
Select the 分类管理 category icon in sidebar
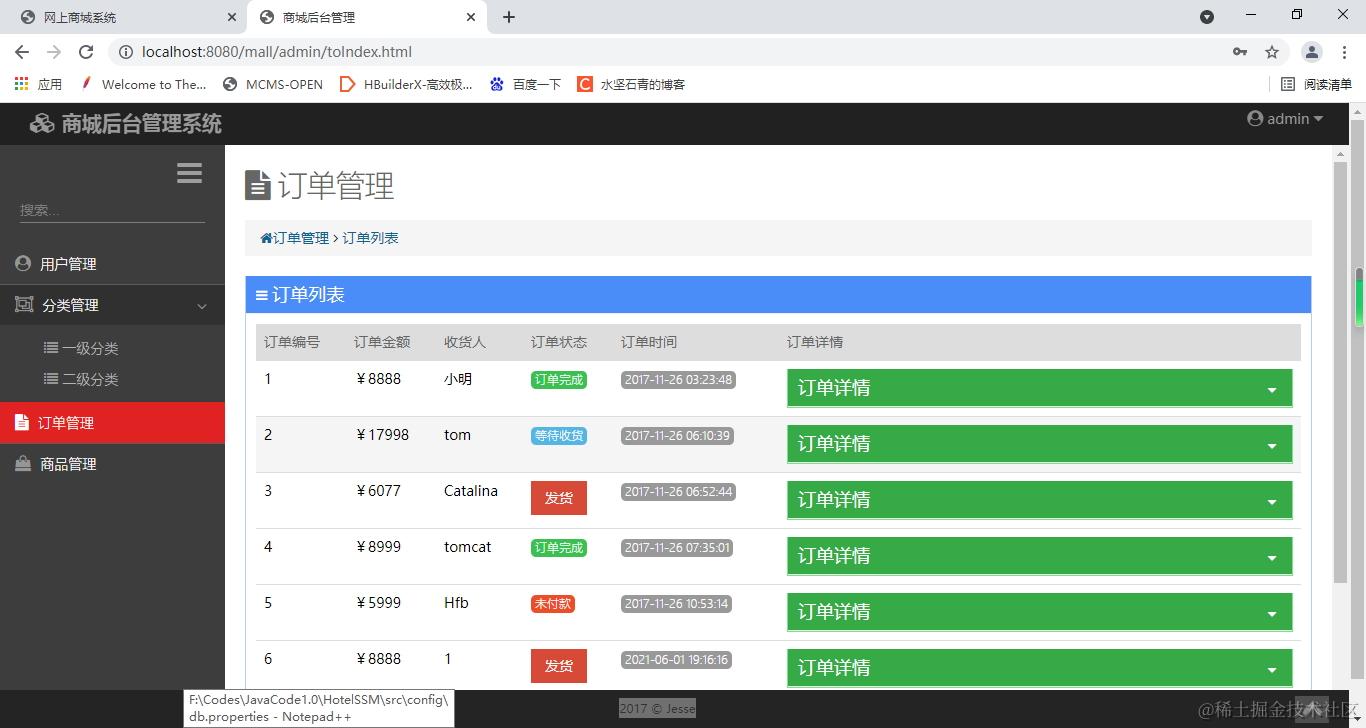tap(23, 304)
